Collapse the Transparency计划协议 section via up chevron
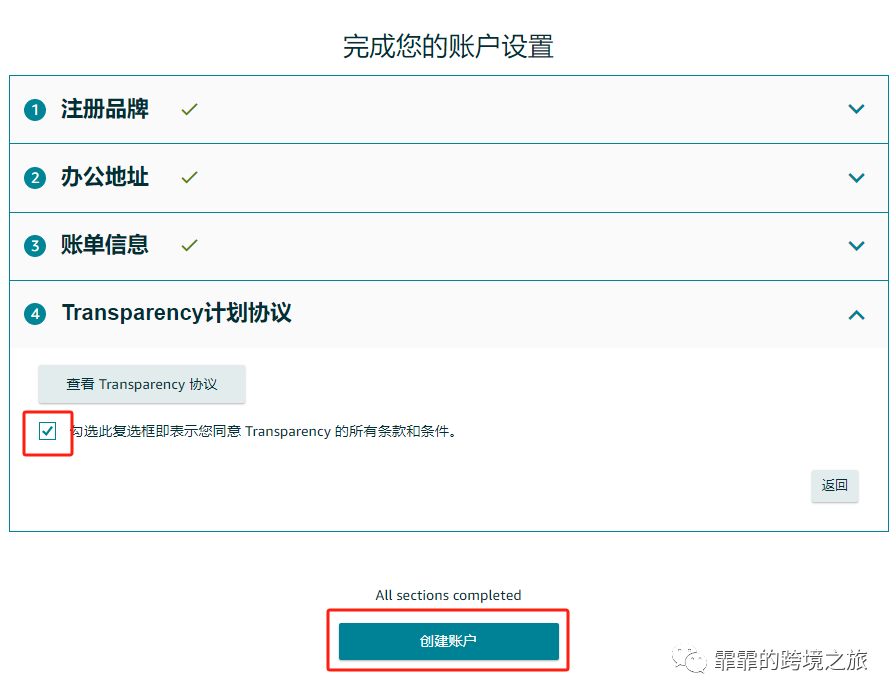This screenshot has width=896, height=699. [x=857, y=314]
